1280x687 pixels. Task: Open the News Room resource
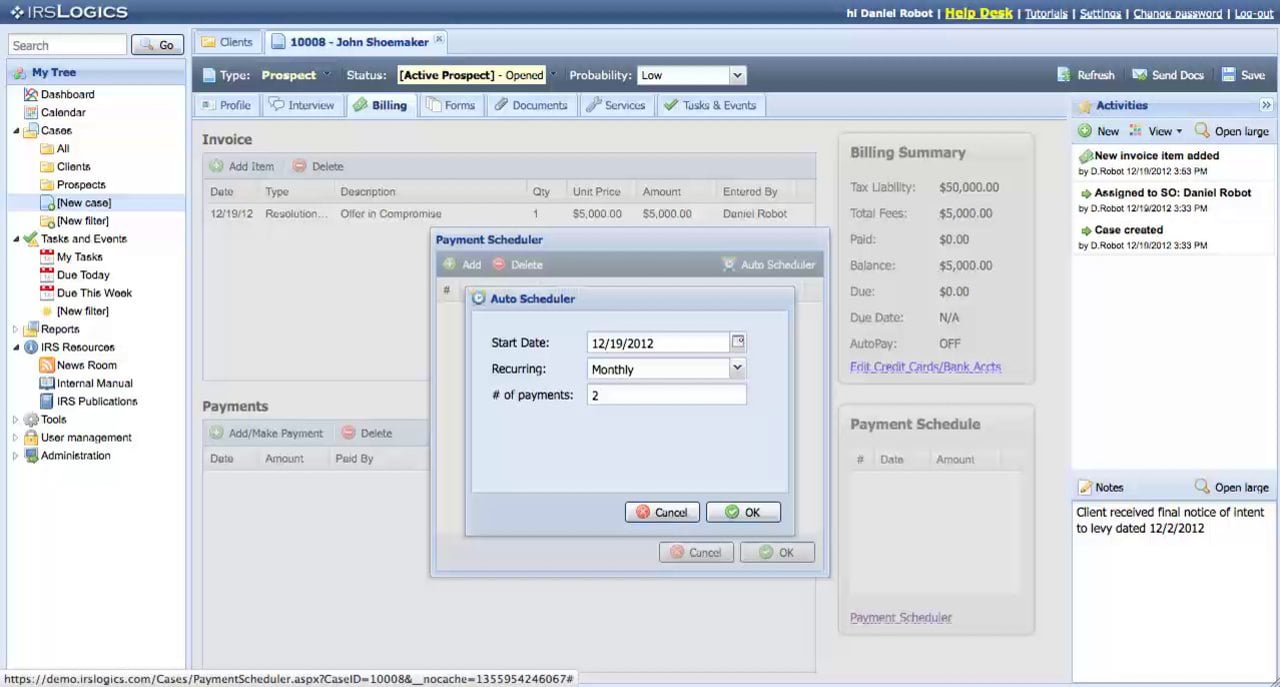pyautogui.click(x=78, y=365)
